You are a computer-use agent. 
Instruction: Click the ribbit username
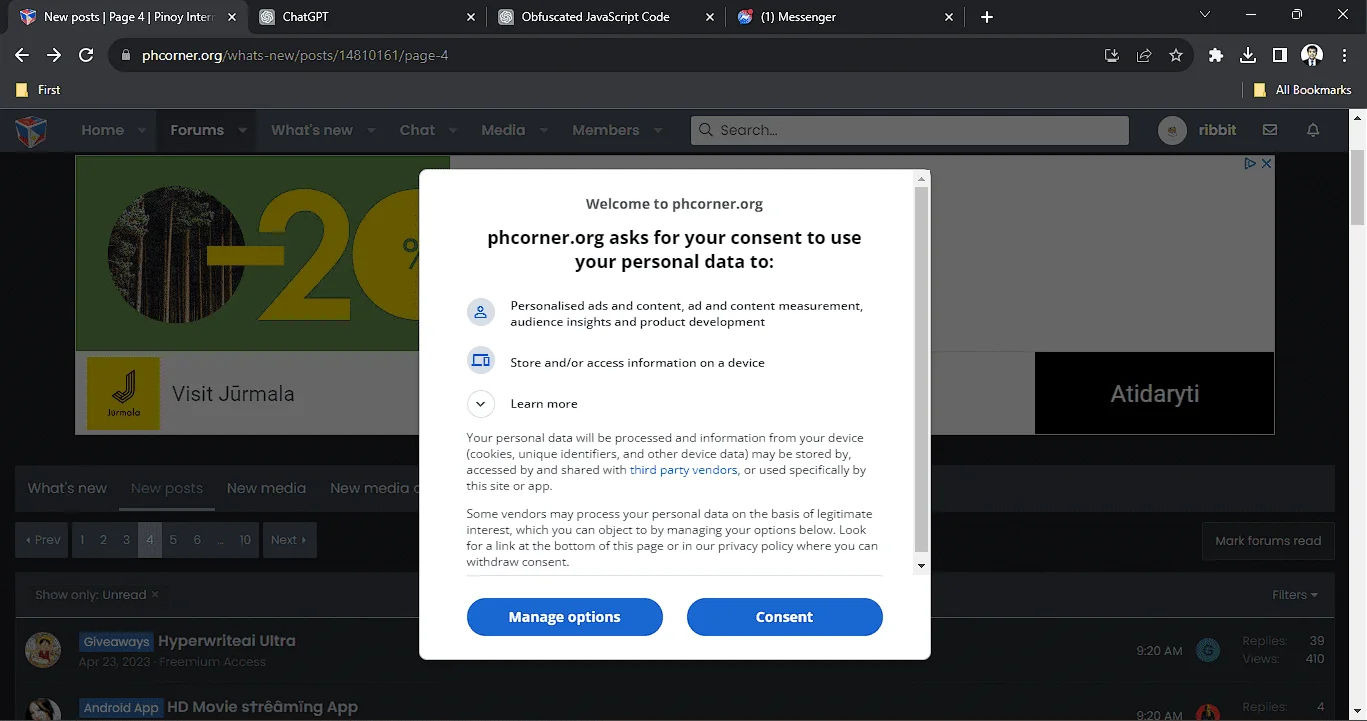pos(1217,130)
